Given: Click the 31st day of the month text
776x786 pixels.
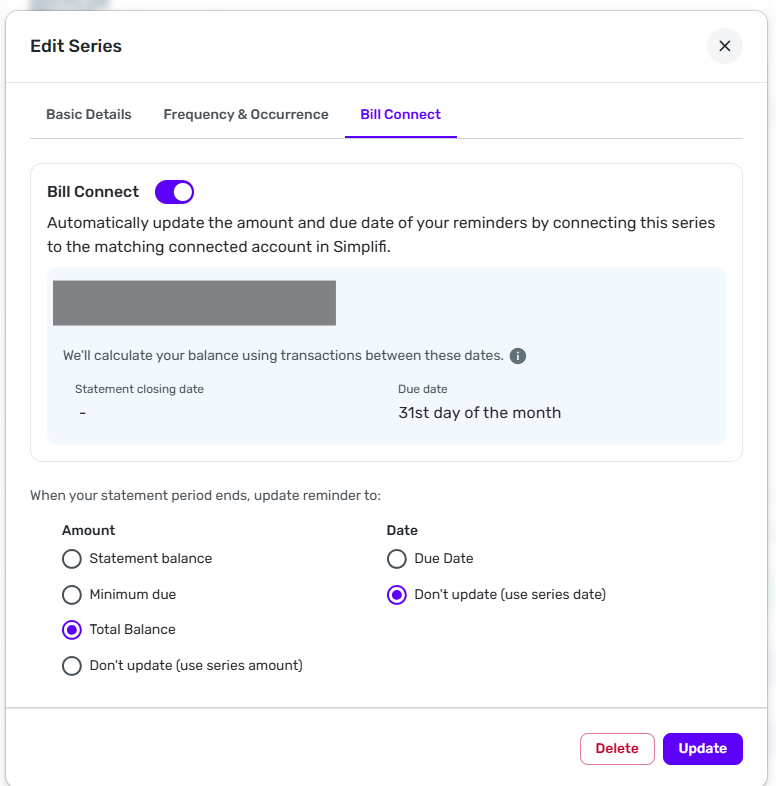Looking at the screenshot, I should 479,413.
